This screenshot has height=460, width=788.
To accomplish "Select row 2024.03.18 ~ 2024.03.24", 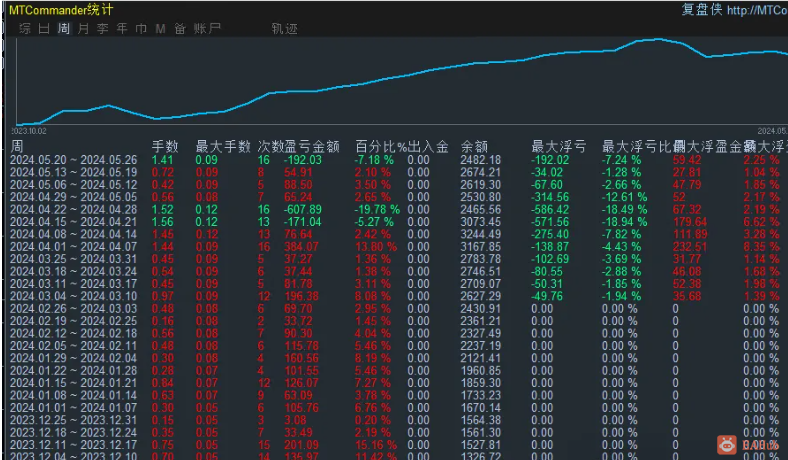I will 395,271.
